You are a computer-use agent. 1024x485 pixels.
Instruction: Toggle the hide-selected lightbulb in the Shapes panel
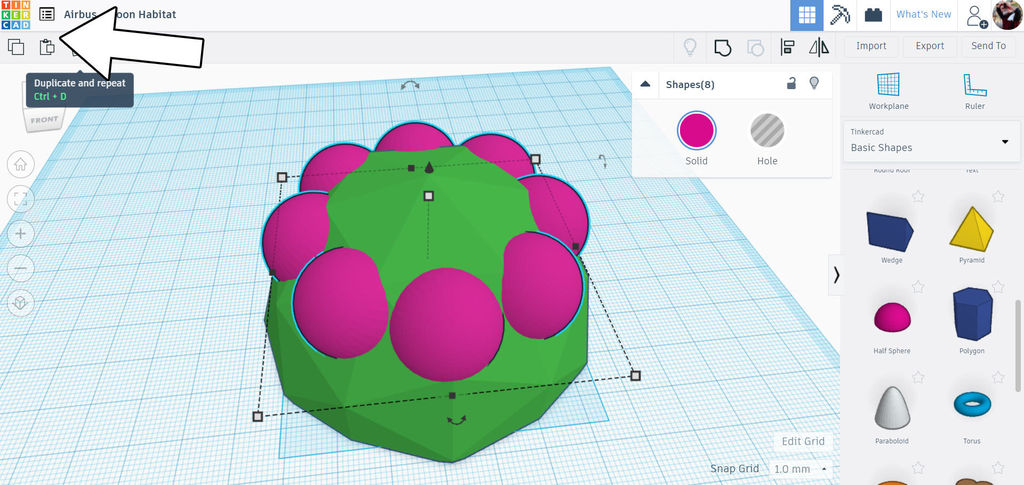pyautogui.click(x=814, y=83)
